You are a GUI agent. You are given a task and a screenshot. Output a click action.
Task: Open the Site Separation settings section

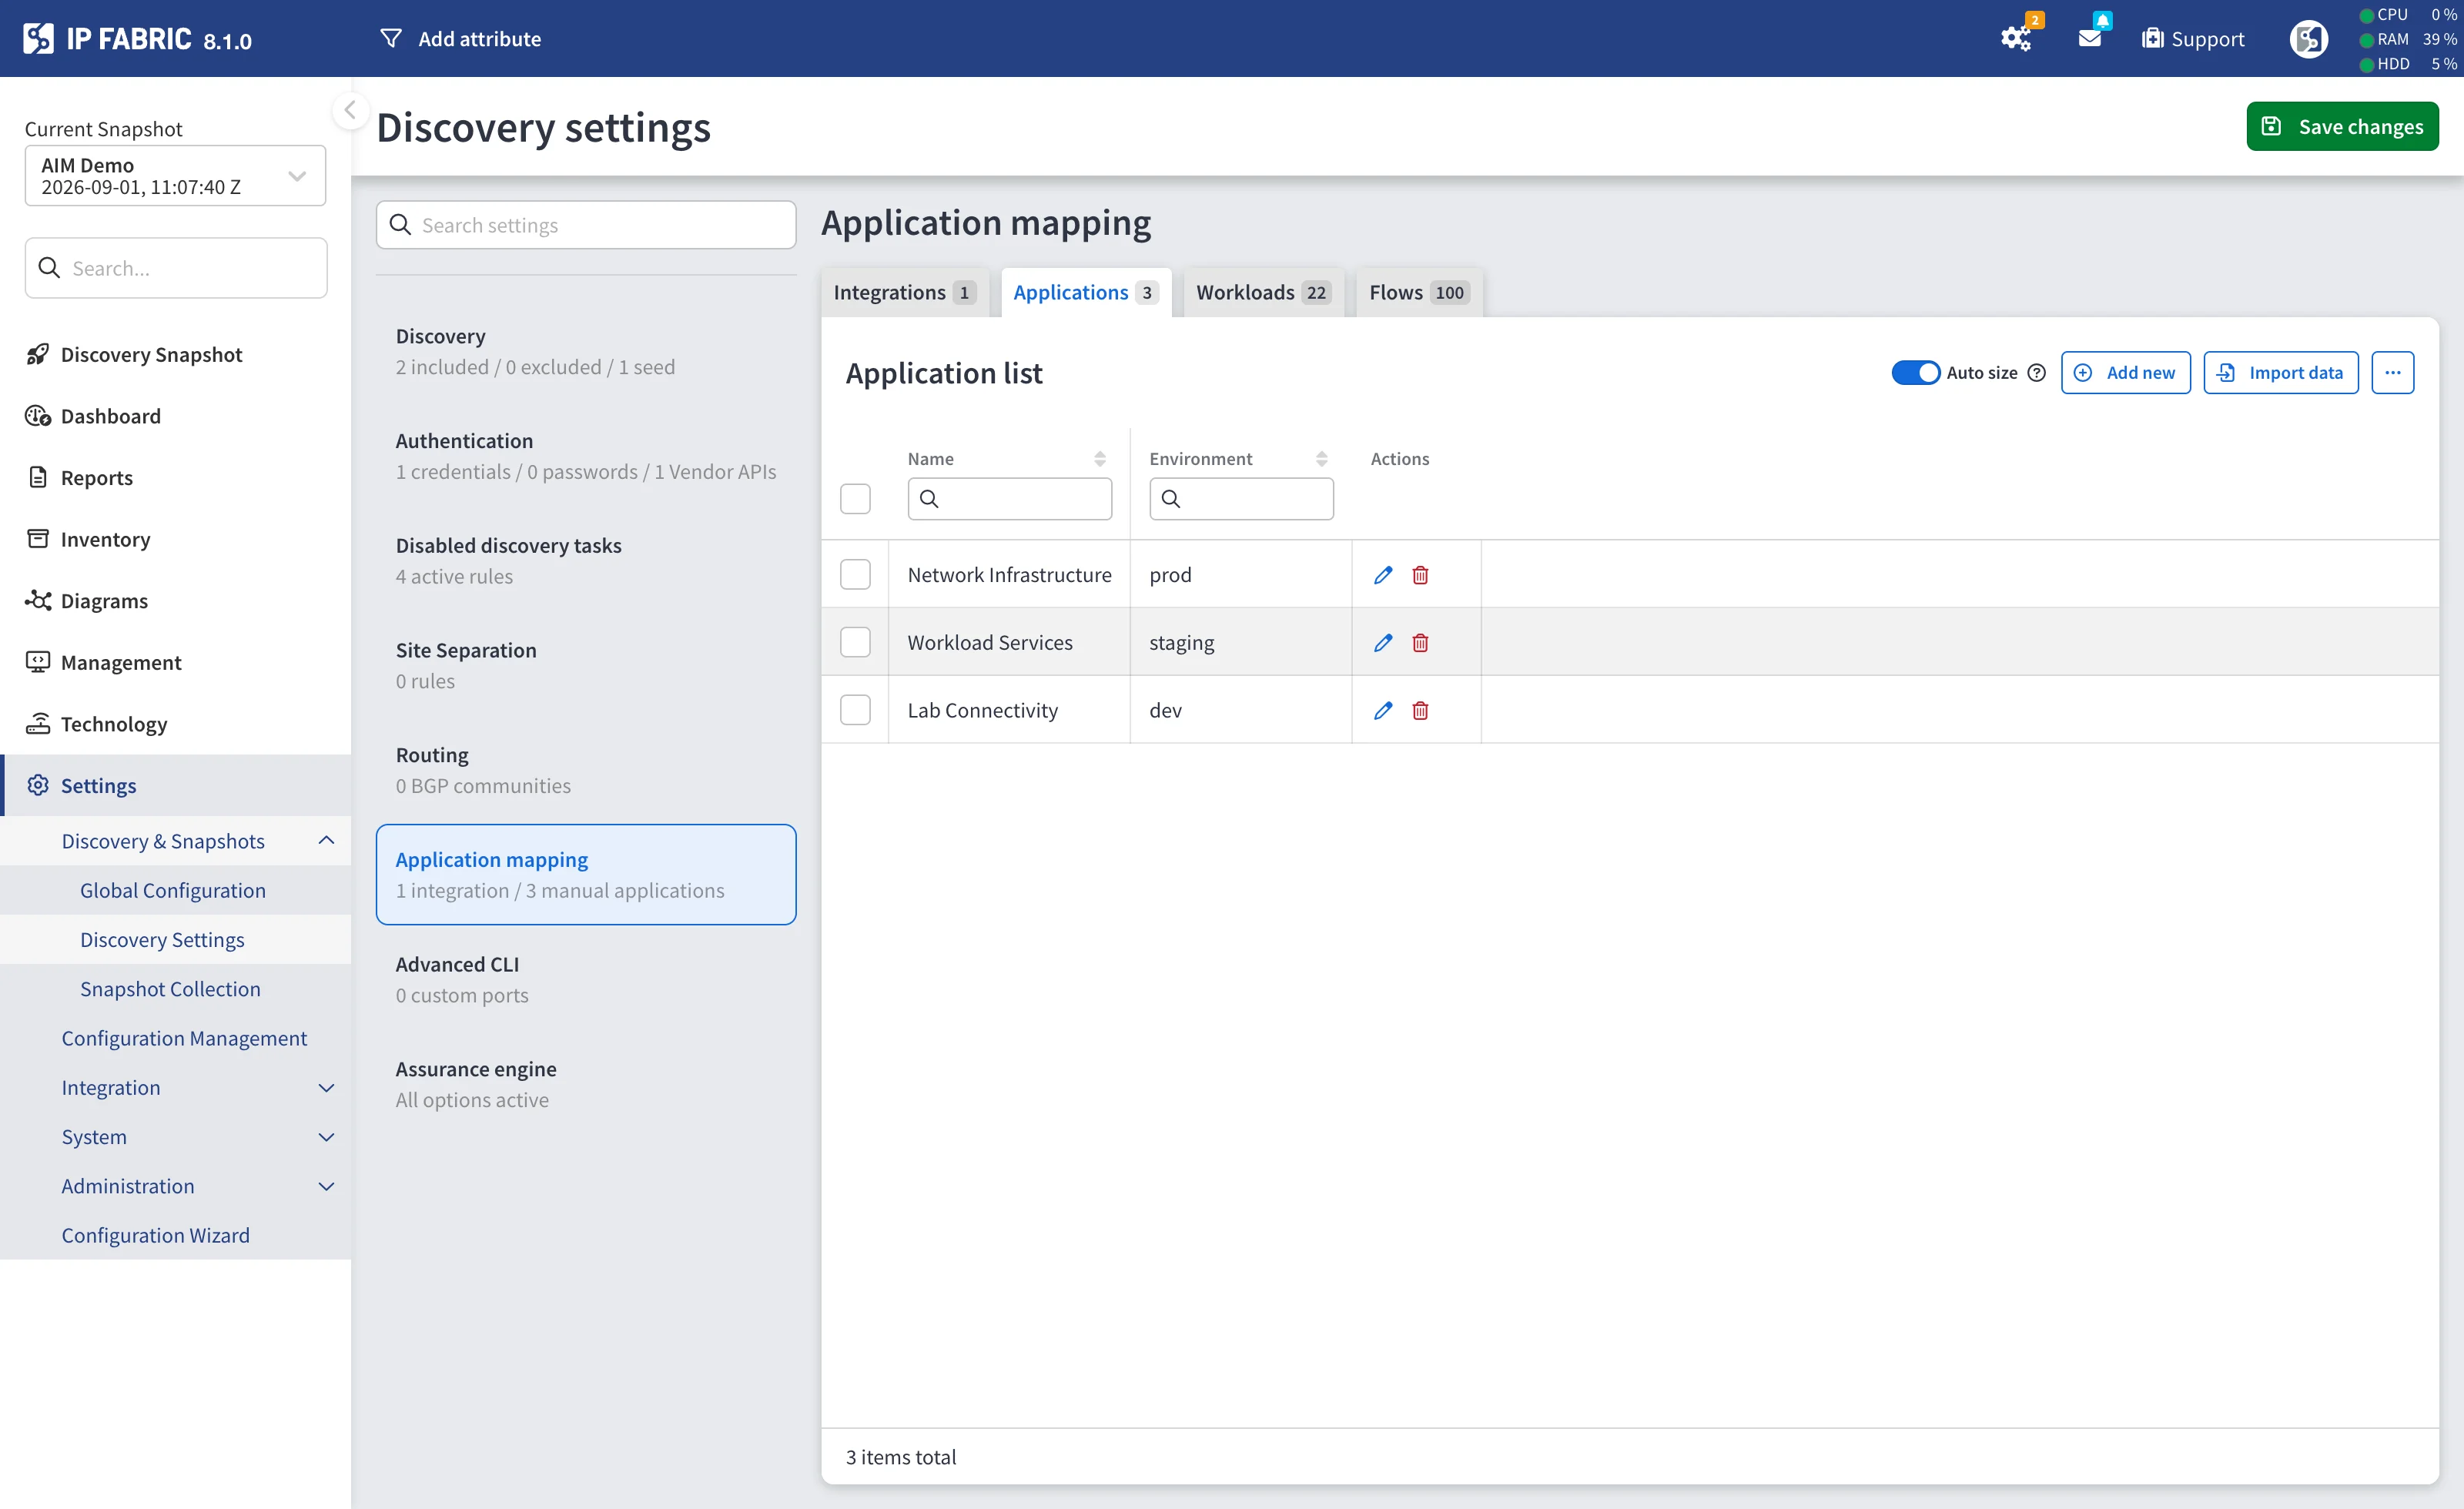(x=586, y=665)
